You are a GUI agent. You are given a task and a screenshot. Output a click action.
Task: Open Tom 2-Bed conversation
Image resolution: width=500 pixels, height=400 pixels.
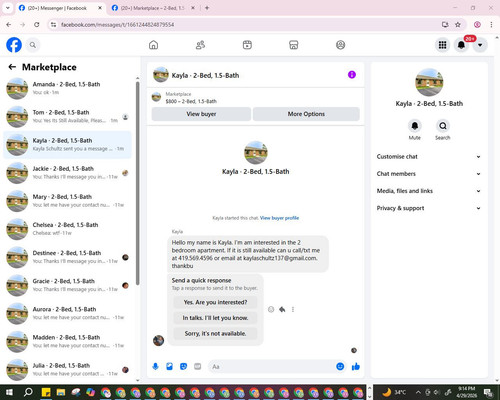[68, 117]
